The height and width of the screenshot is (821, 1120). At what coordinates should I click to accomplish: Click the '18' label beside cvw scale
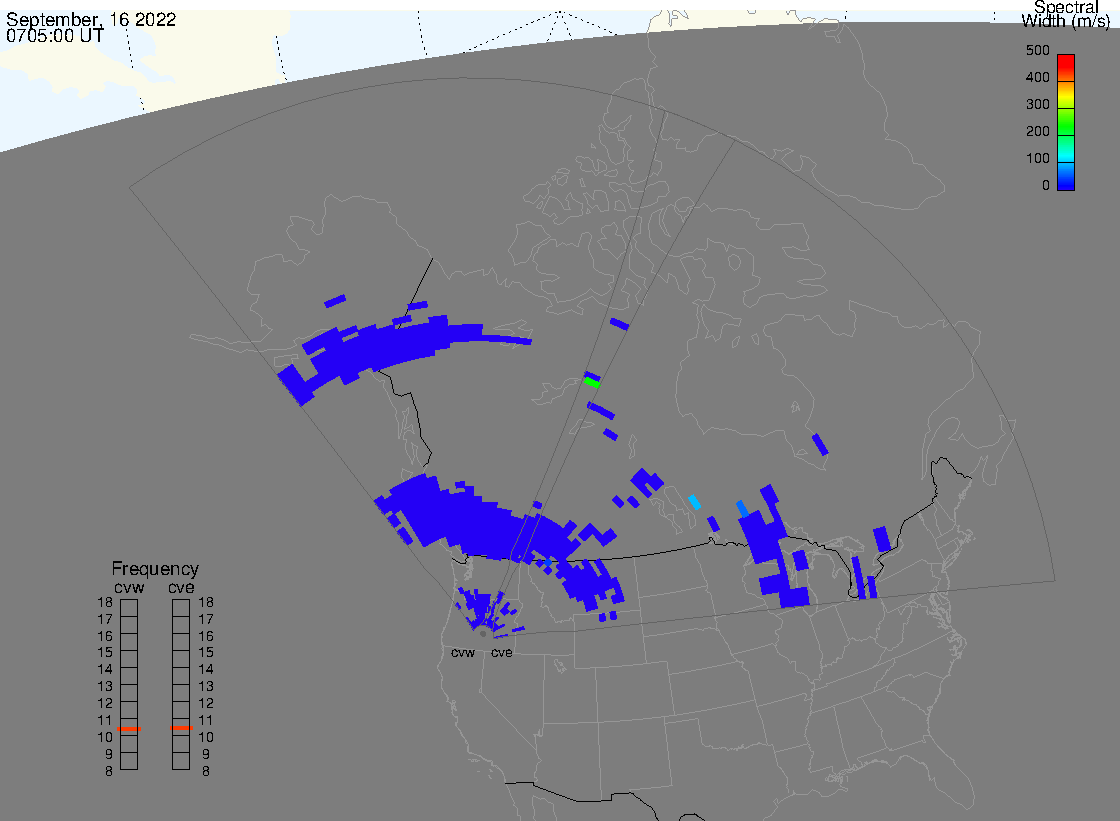(105, 602)
